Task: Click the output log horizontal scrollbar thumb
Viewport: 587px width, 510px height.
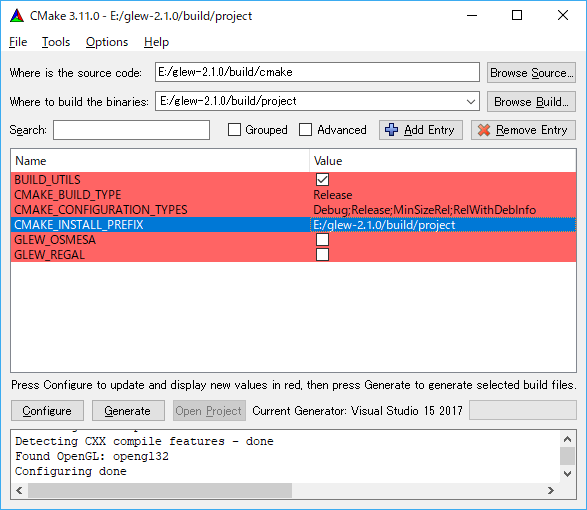Action: [160, 490]
